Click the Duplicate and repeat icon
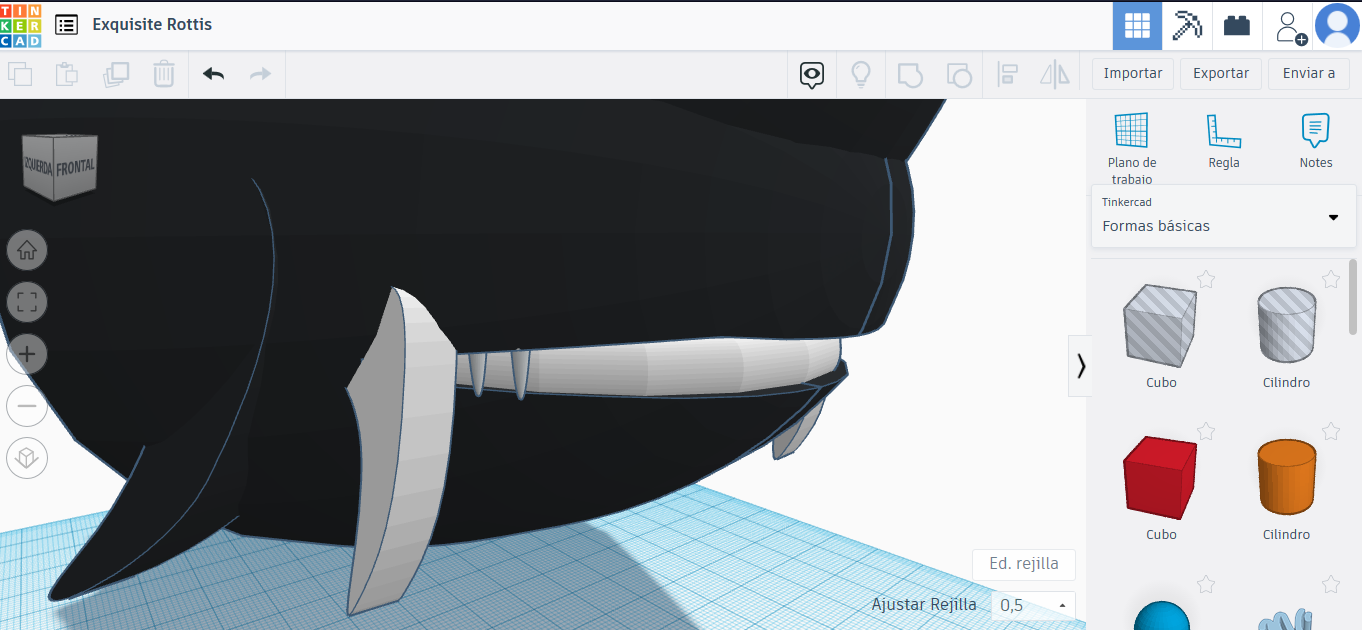 click(x=116, y=74)
